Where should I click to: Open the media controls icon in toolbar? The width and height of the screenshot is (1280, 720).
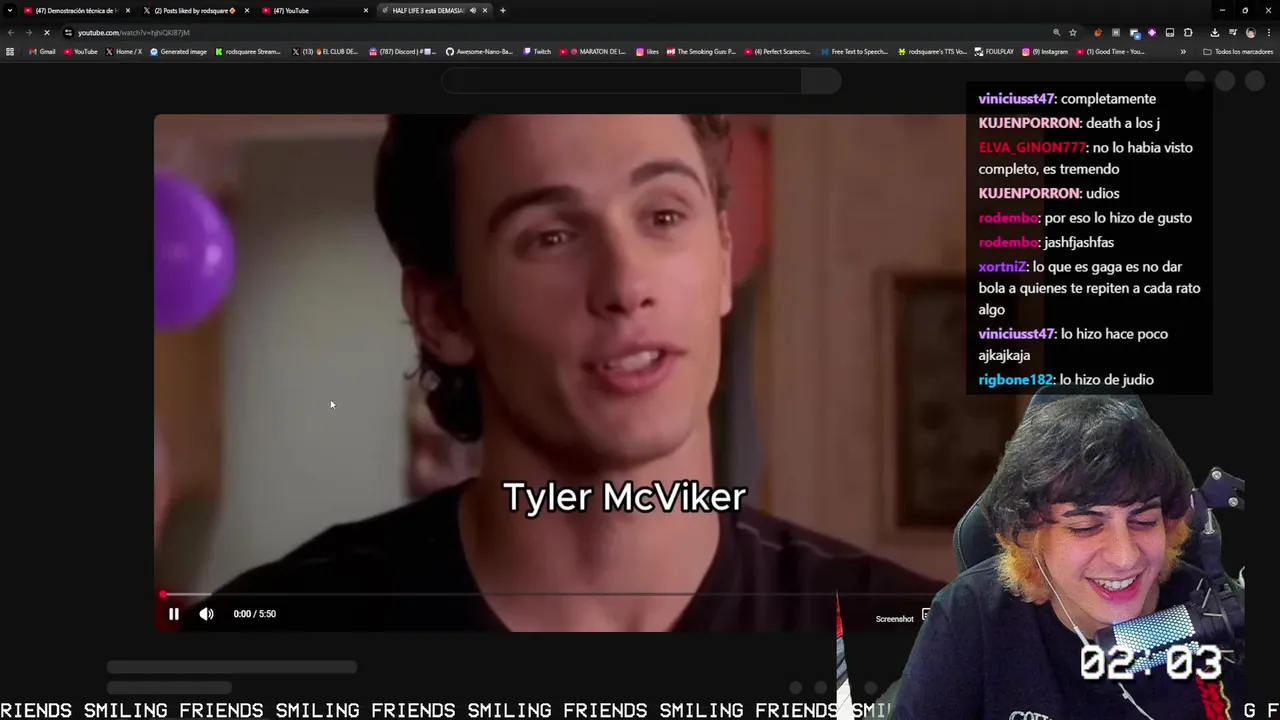point(1233,32)
